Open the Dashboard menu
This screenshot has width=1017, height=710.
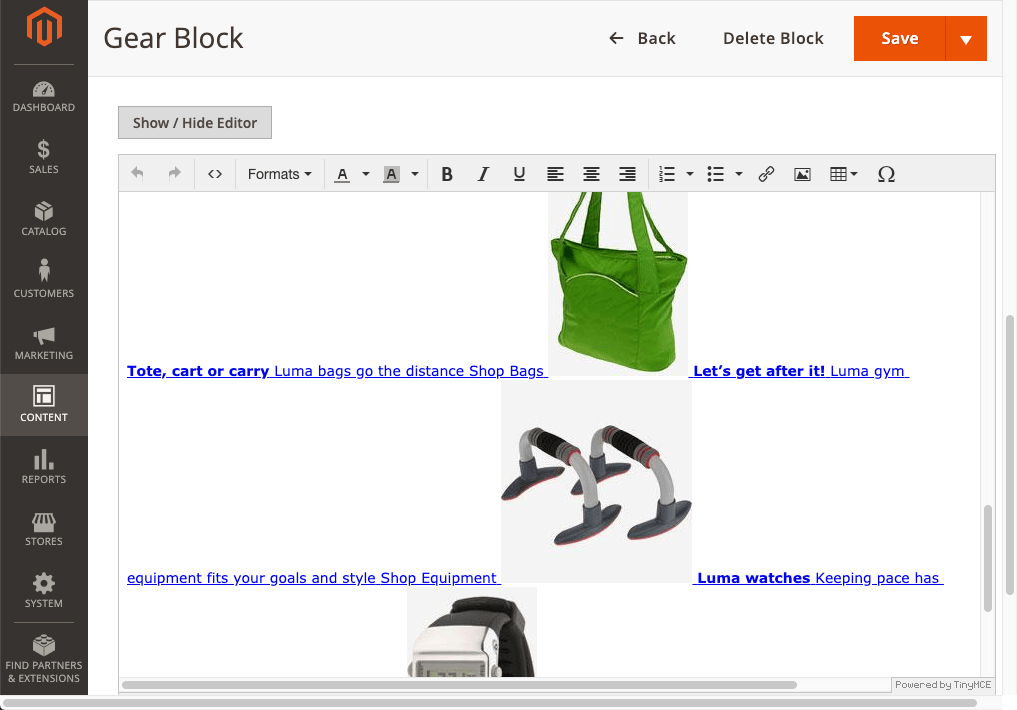(43, 97)
